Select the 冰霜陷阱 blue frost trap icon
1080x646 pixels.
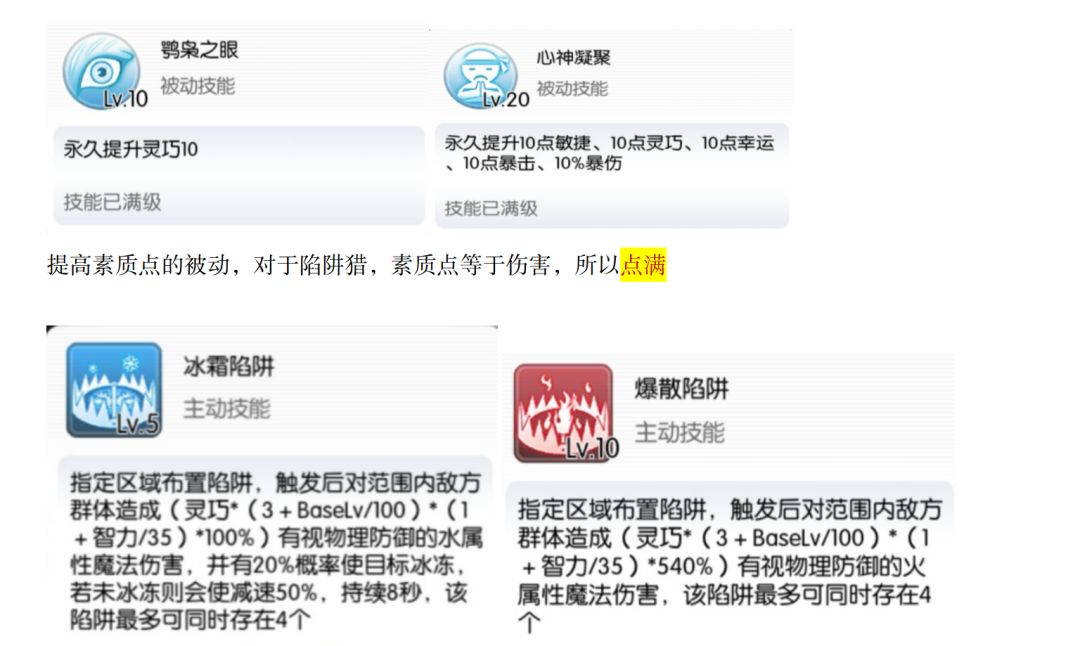point(114,390)
